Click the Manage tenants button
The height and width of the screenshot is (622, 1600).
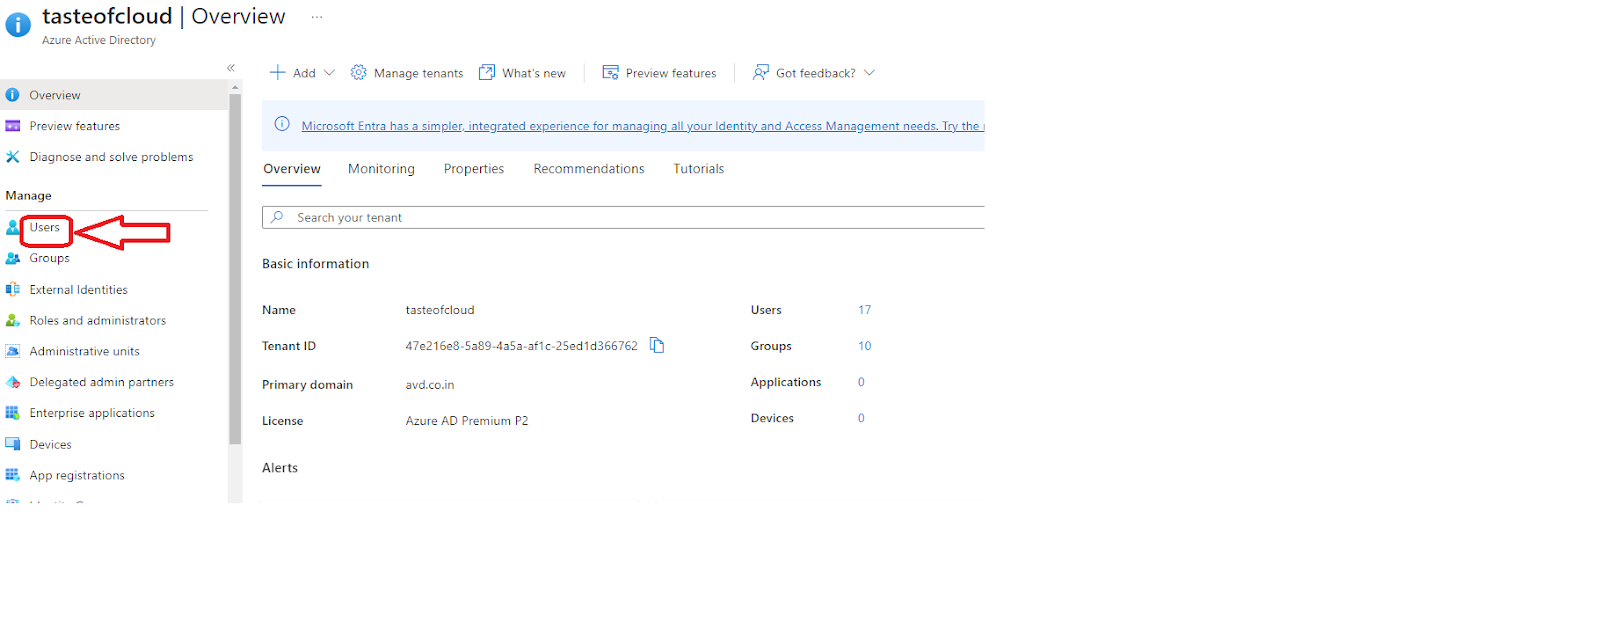point(407,73)
